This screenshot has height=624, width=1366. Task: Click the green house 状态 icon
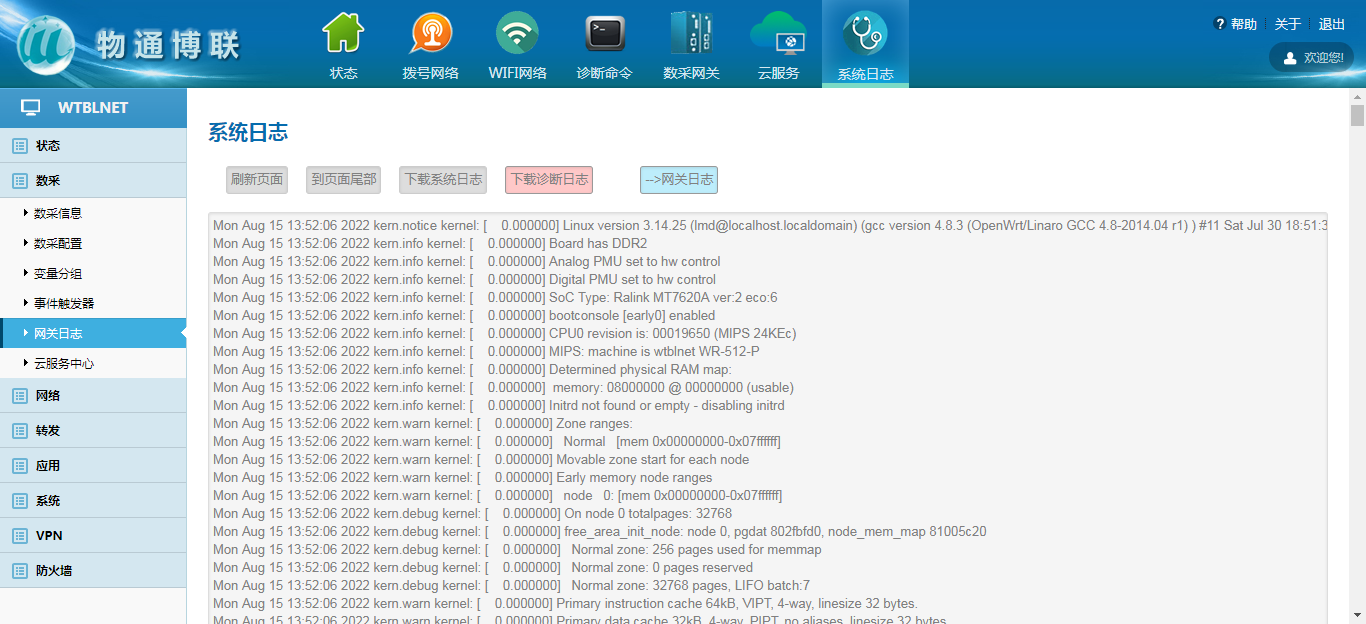(343, 35)
